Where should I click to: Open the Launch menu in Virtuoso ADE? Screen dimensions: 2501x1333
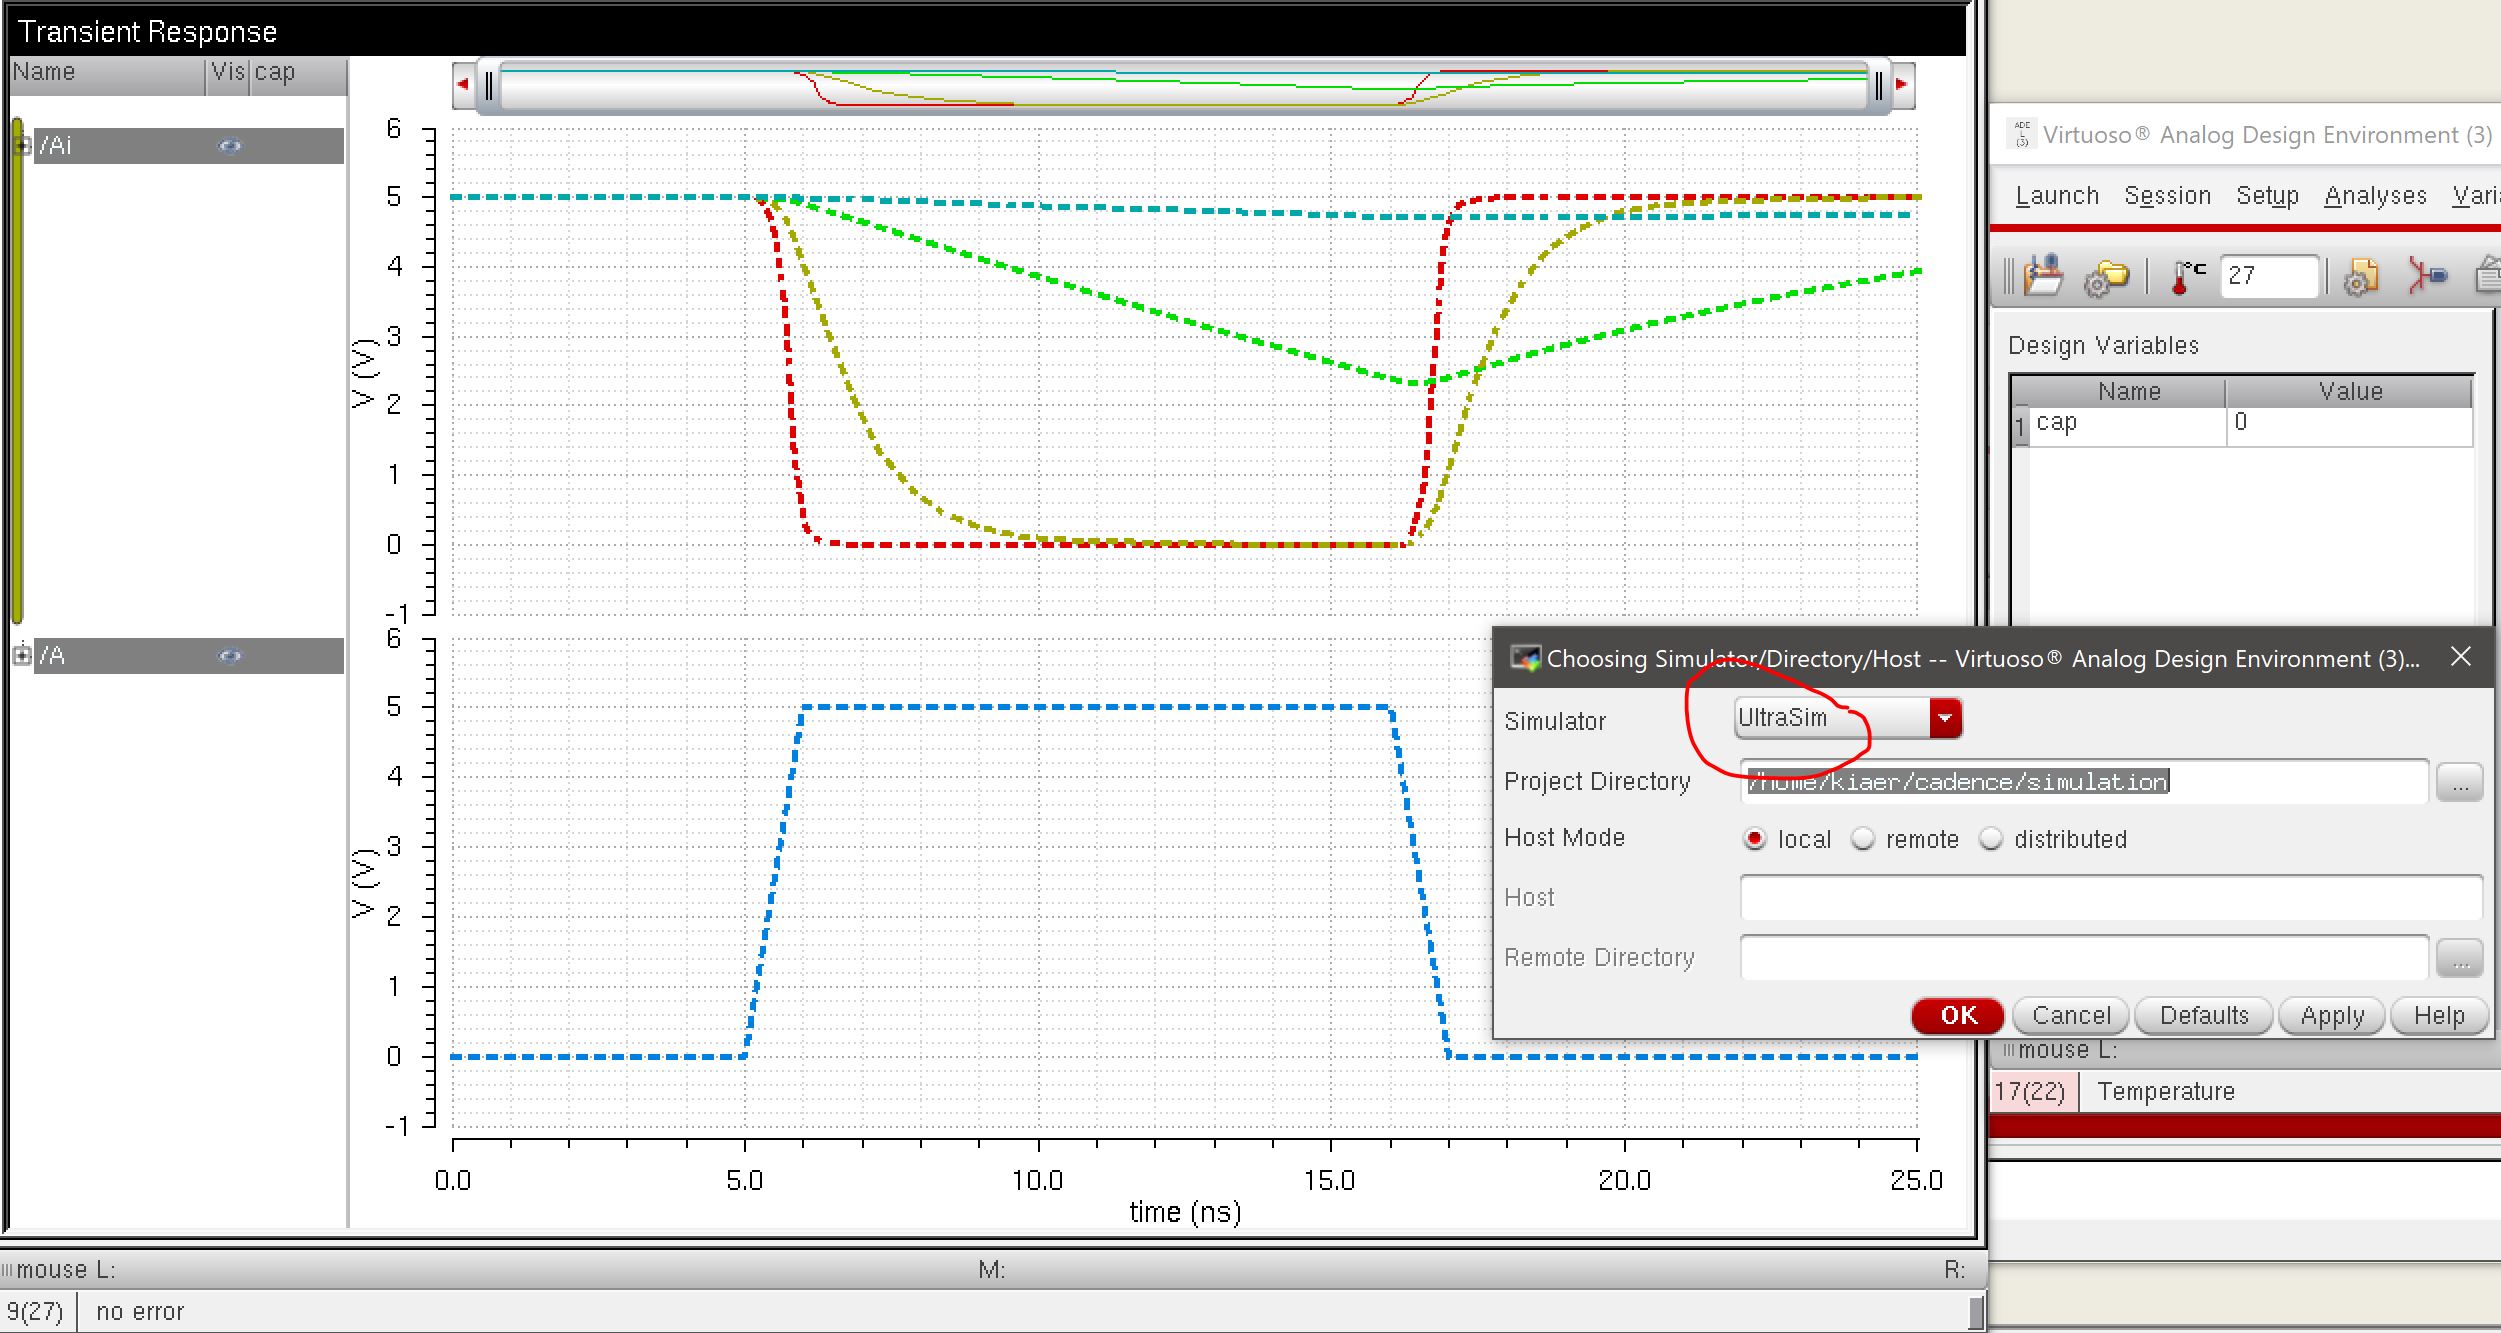click(x=2057, y=195)
